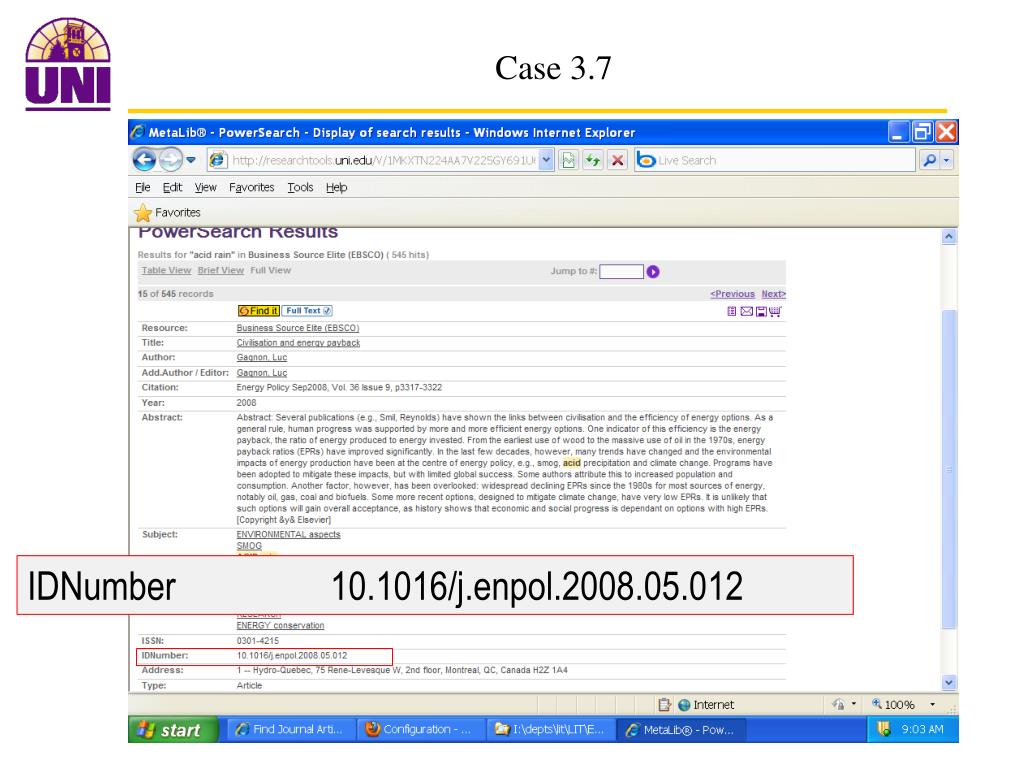Click the Jump to # input field

pos(621,272)
